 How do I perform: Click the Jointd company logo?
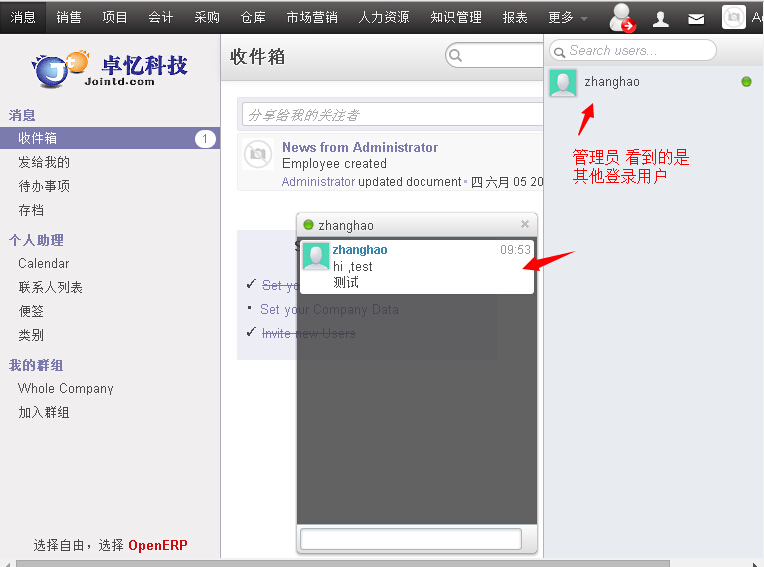(110, 68)
